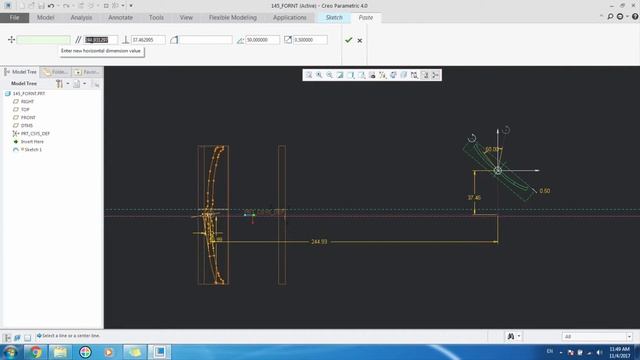640x360 pixels.
Task: Click the vertical dimension field 37.462995
Action: tap(148, 40)
